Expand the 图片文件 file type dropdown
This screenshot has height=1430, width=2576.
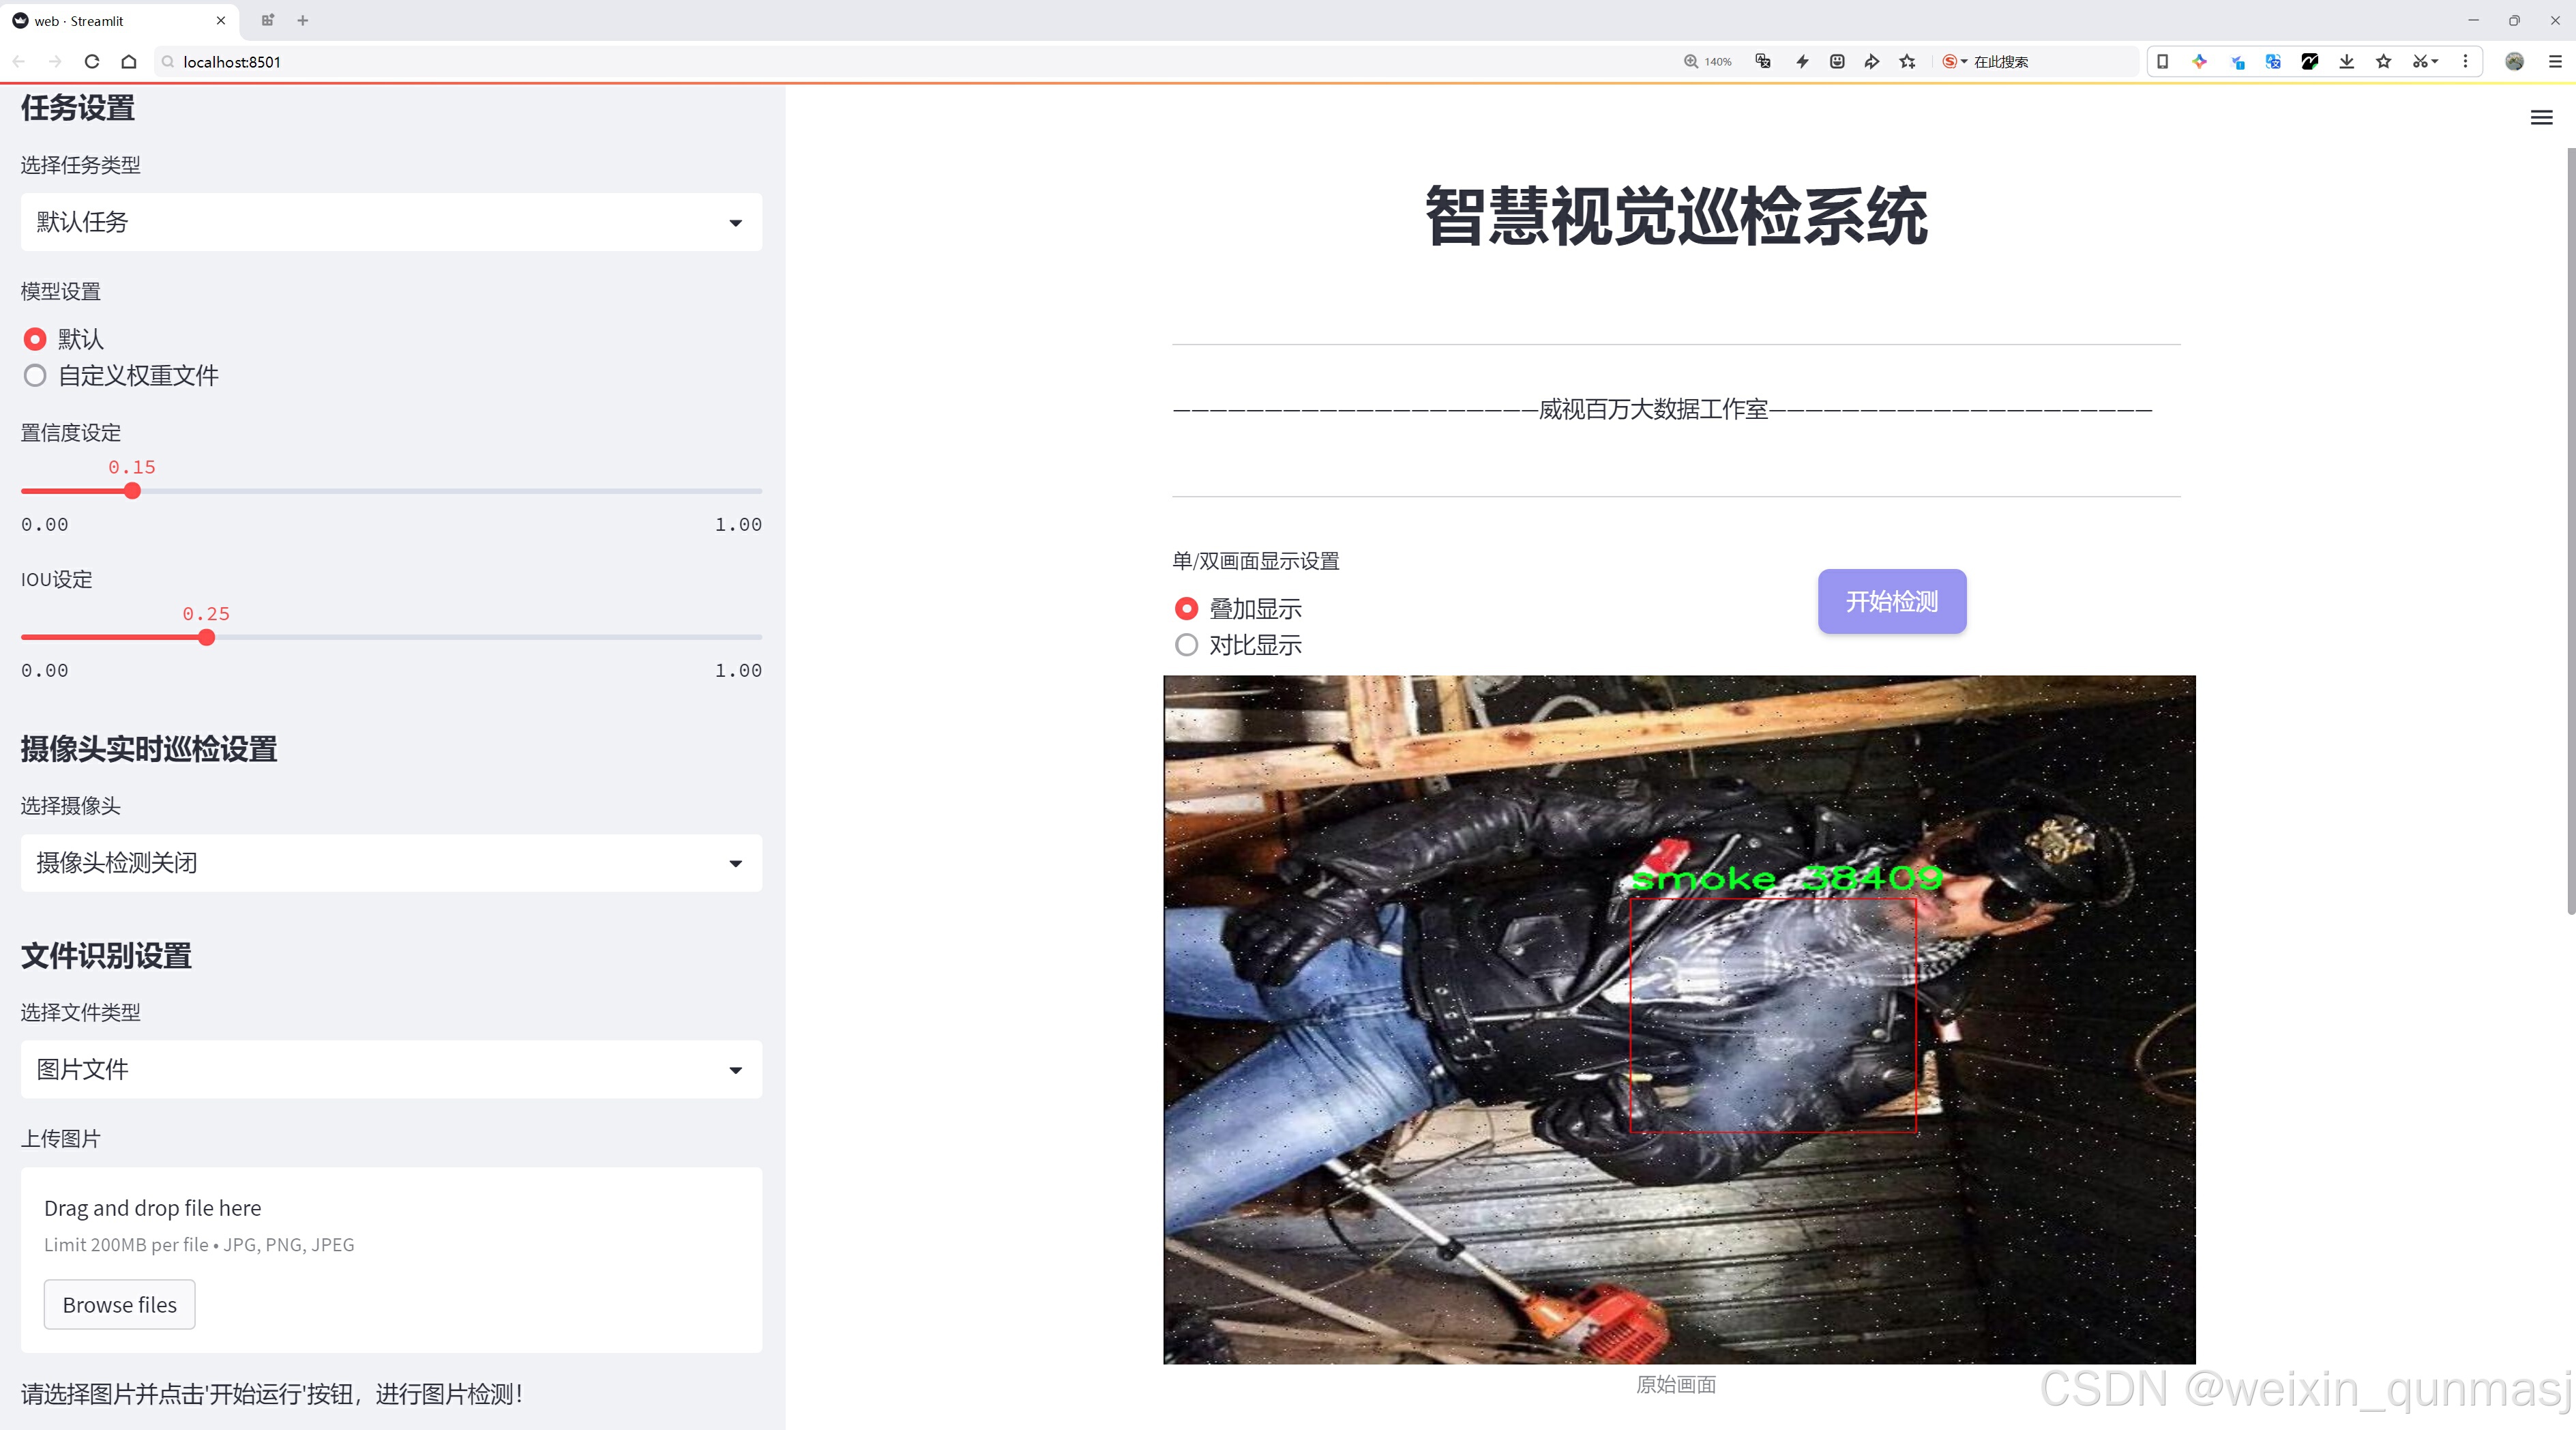391,1070
